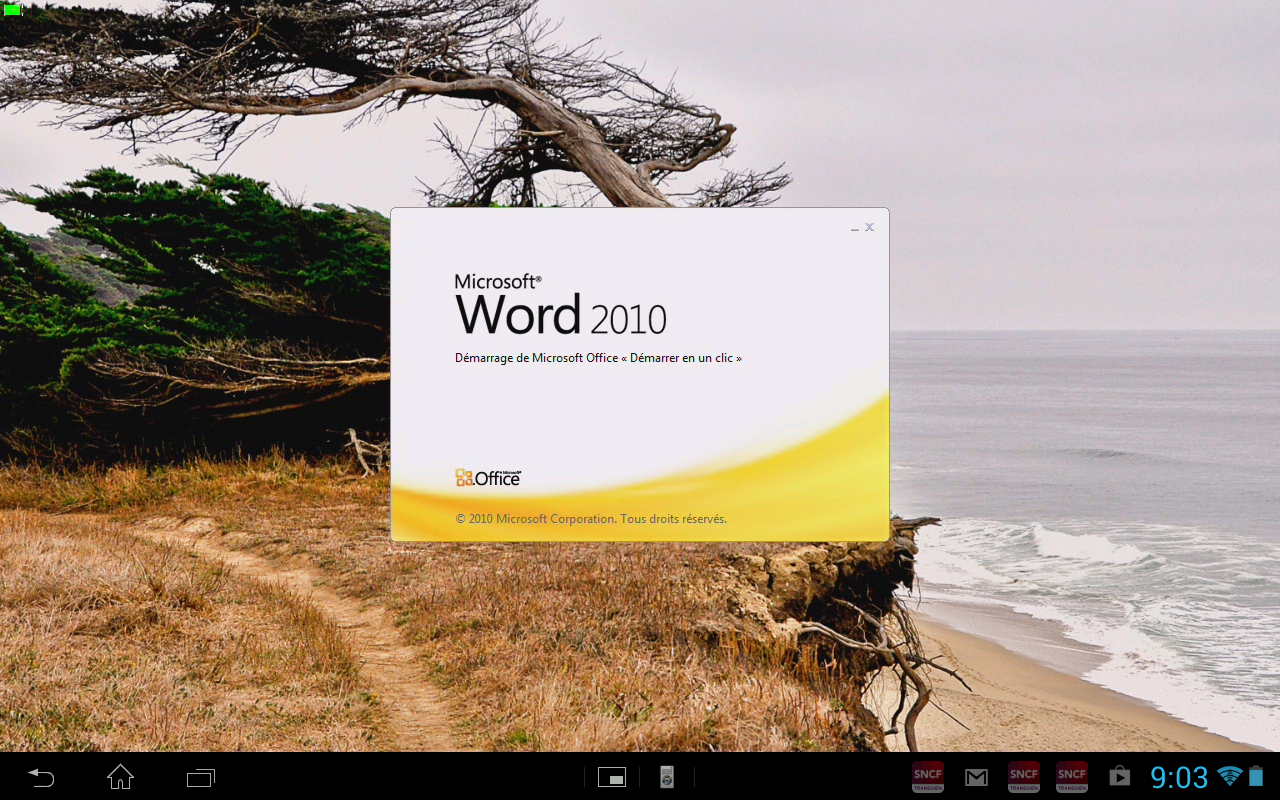Minimize the Word 2010 splash window

click(x=855, y=229)
